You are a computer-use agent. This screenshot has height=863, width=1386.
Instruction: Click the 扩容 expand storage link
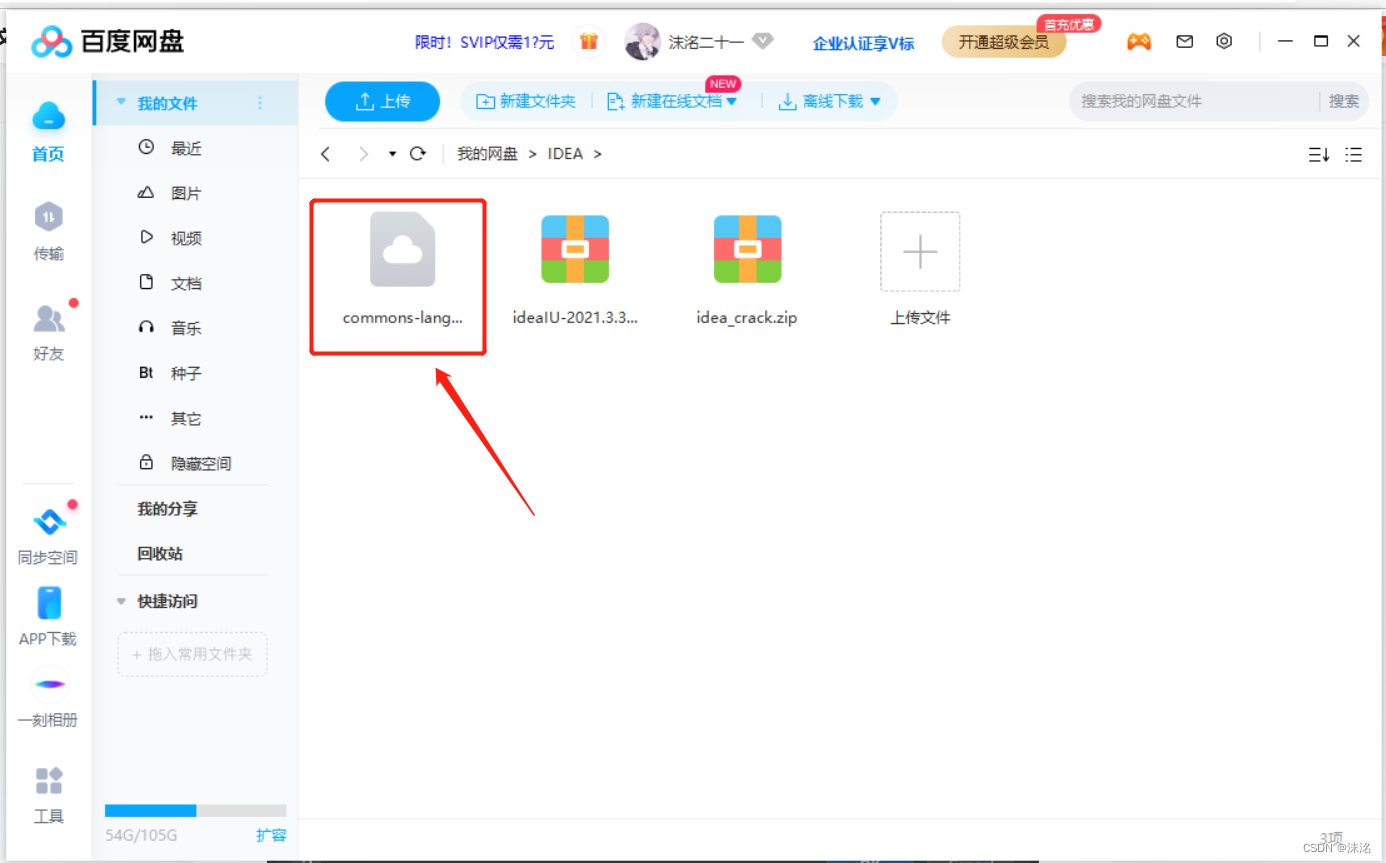[x=271, y=834]
